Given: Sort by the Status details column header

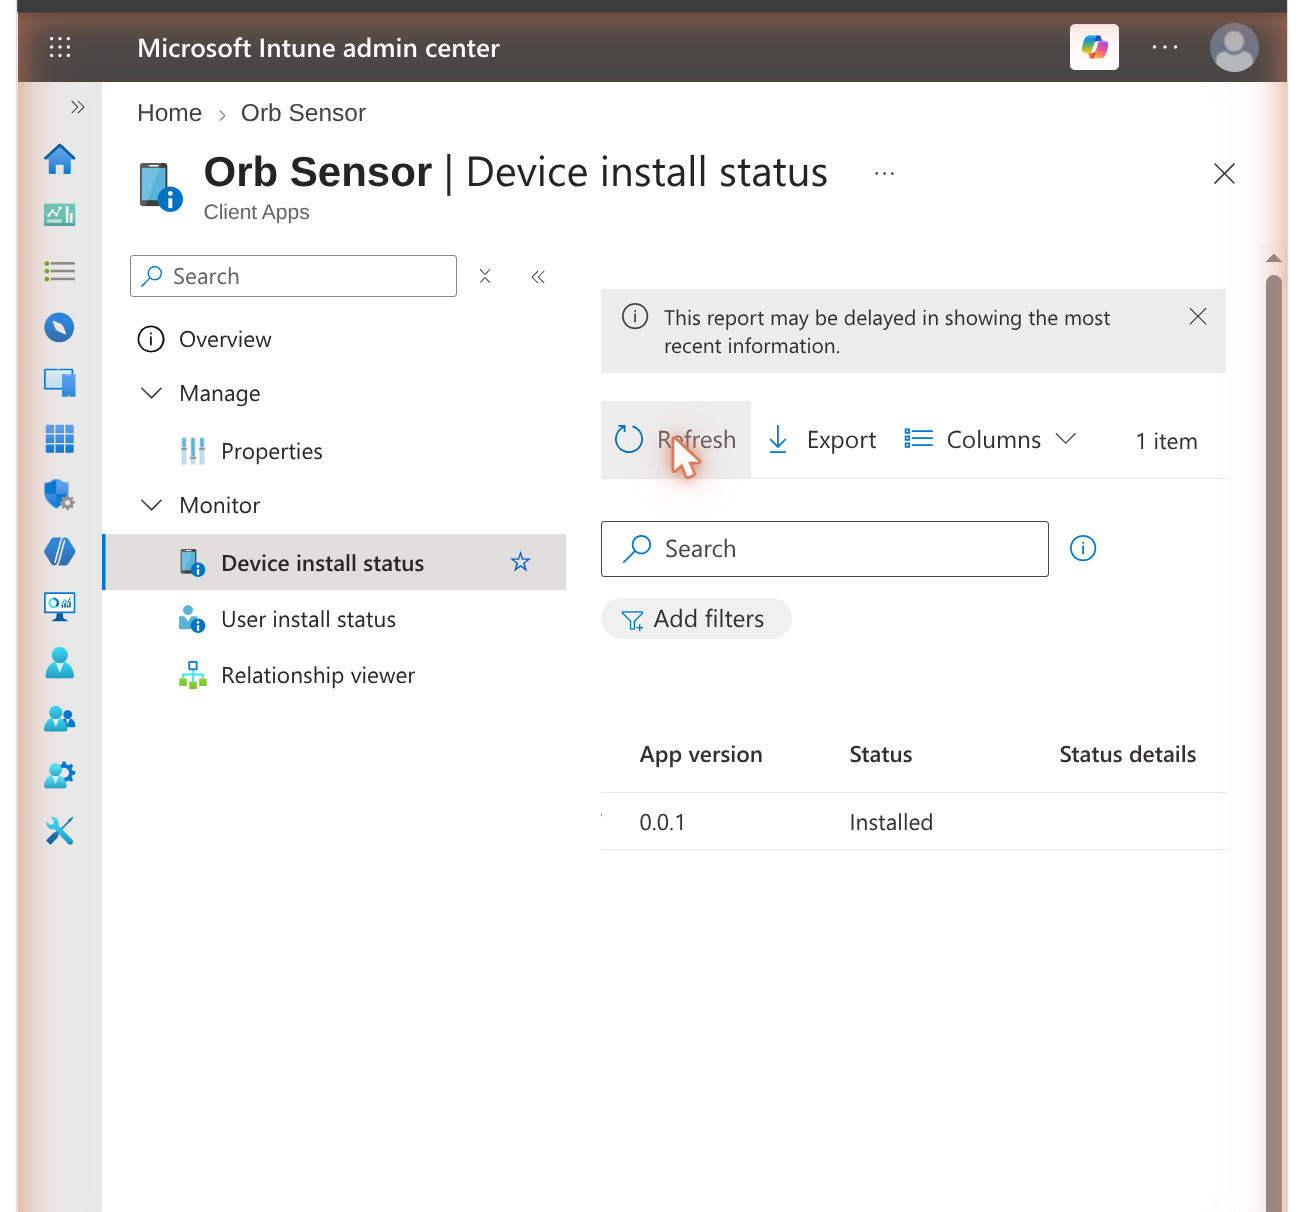Looking at the screenshot, I should click(1128, 755).
